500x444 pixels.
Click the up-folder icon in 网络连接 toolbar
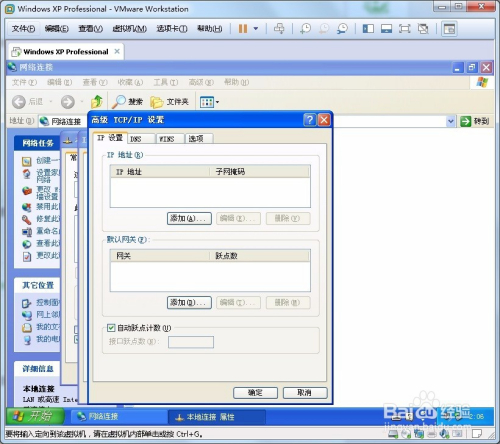click(x=97, y=102)
